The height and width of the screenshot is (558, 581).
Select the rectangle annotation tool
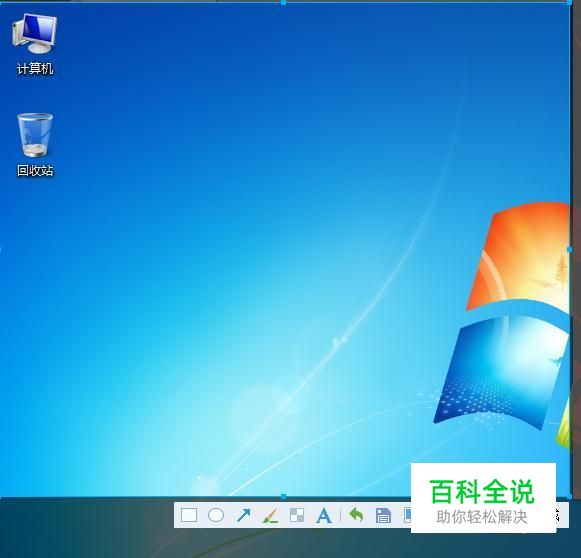pyautogui.click(x=189, y=515)
